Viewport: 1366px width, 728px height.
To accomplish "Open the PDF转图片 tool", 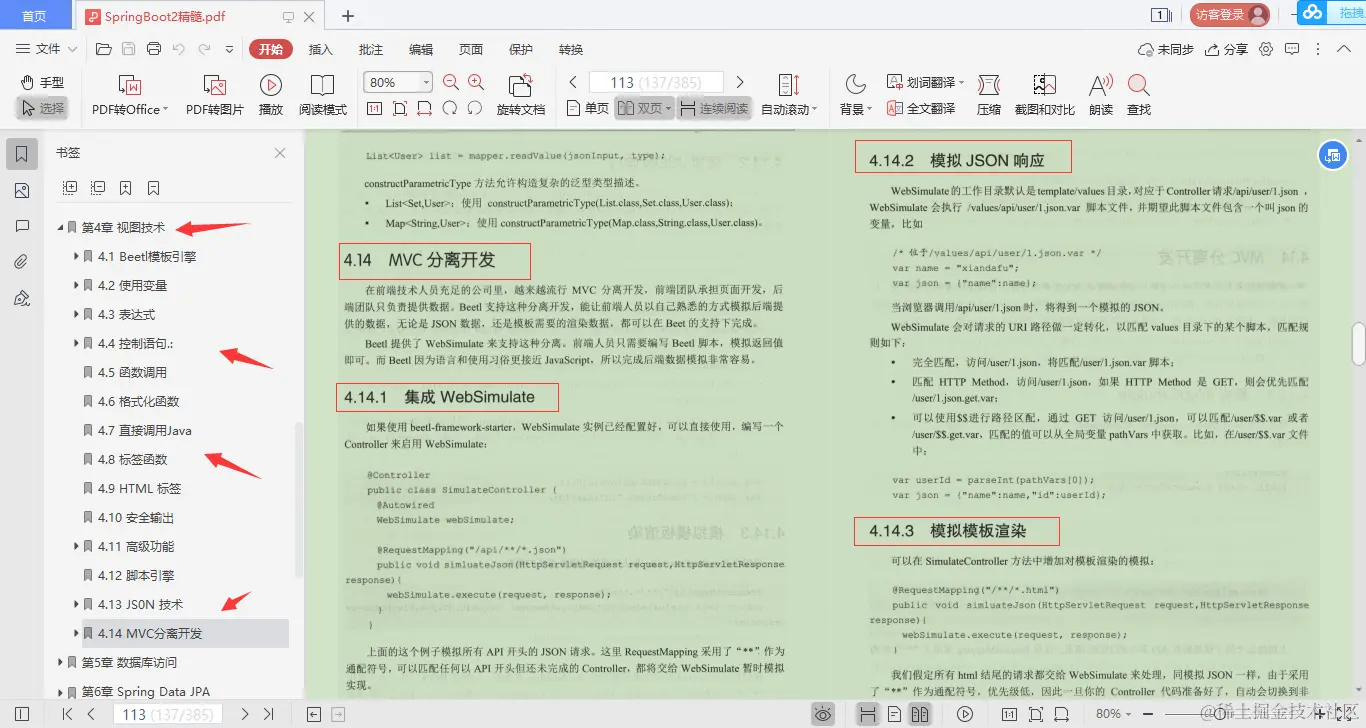I will pos(213,94).
